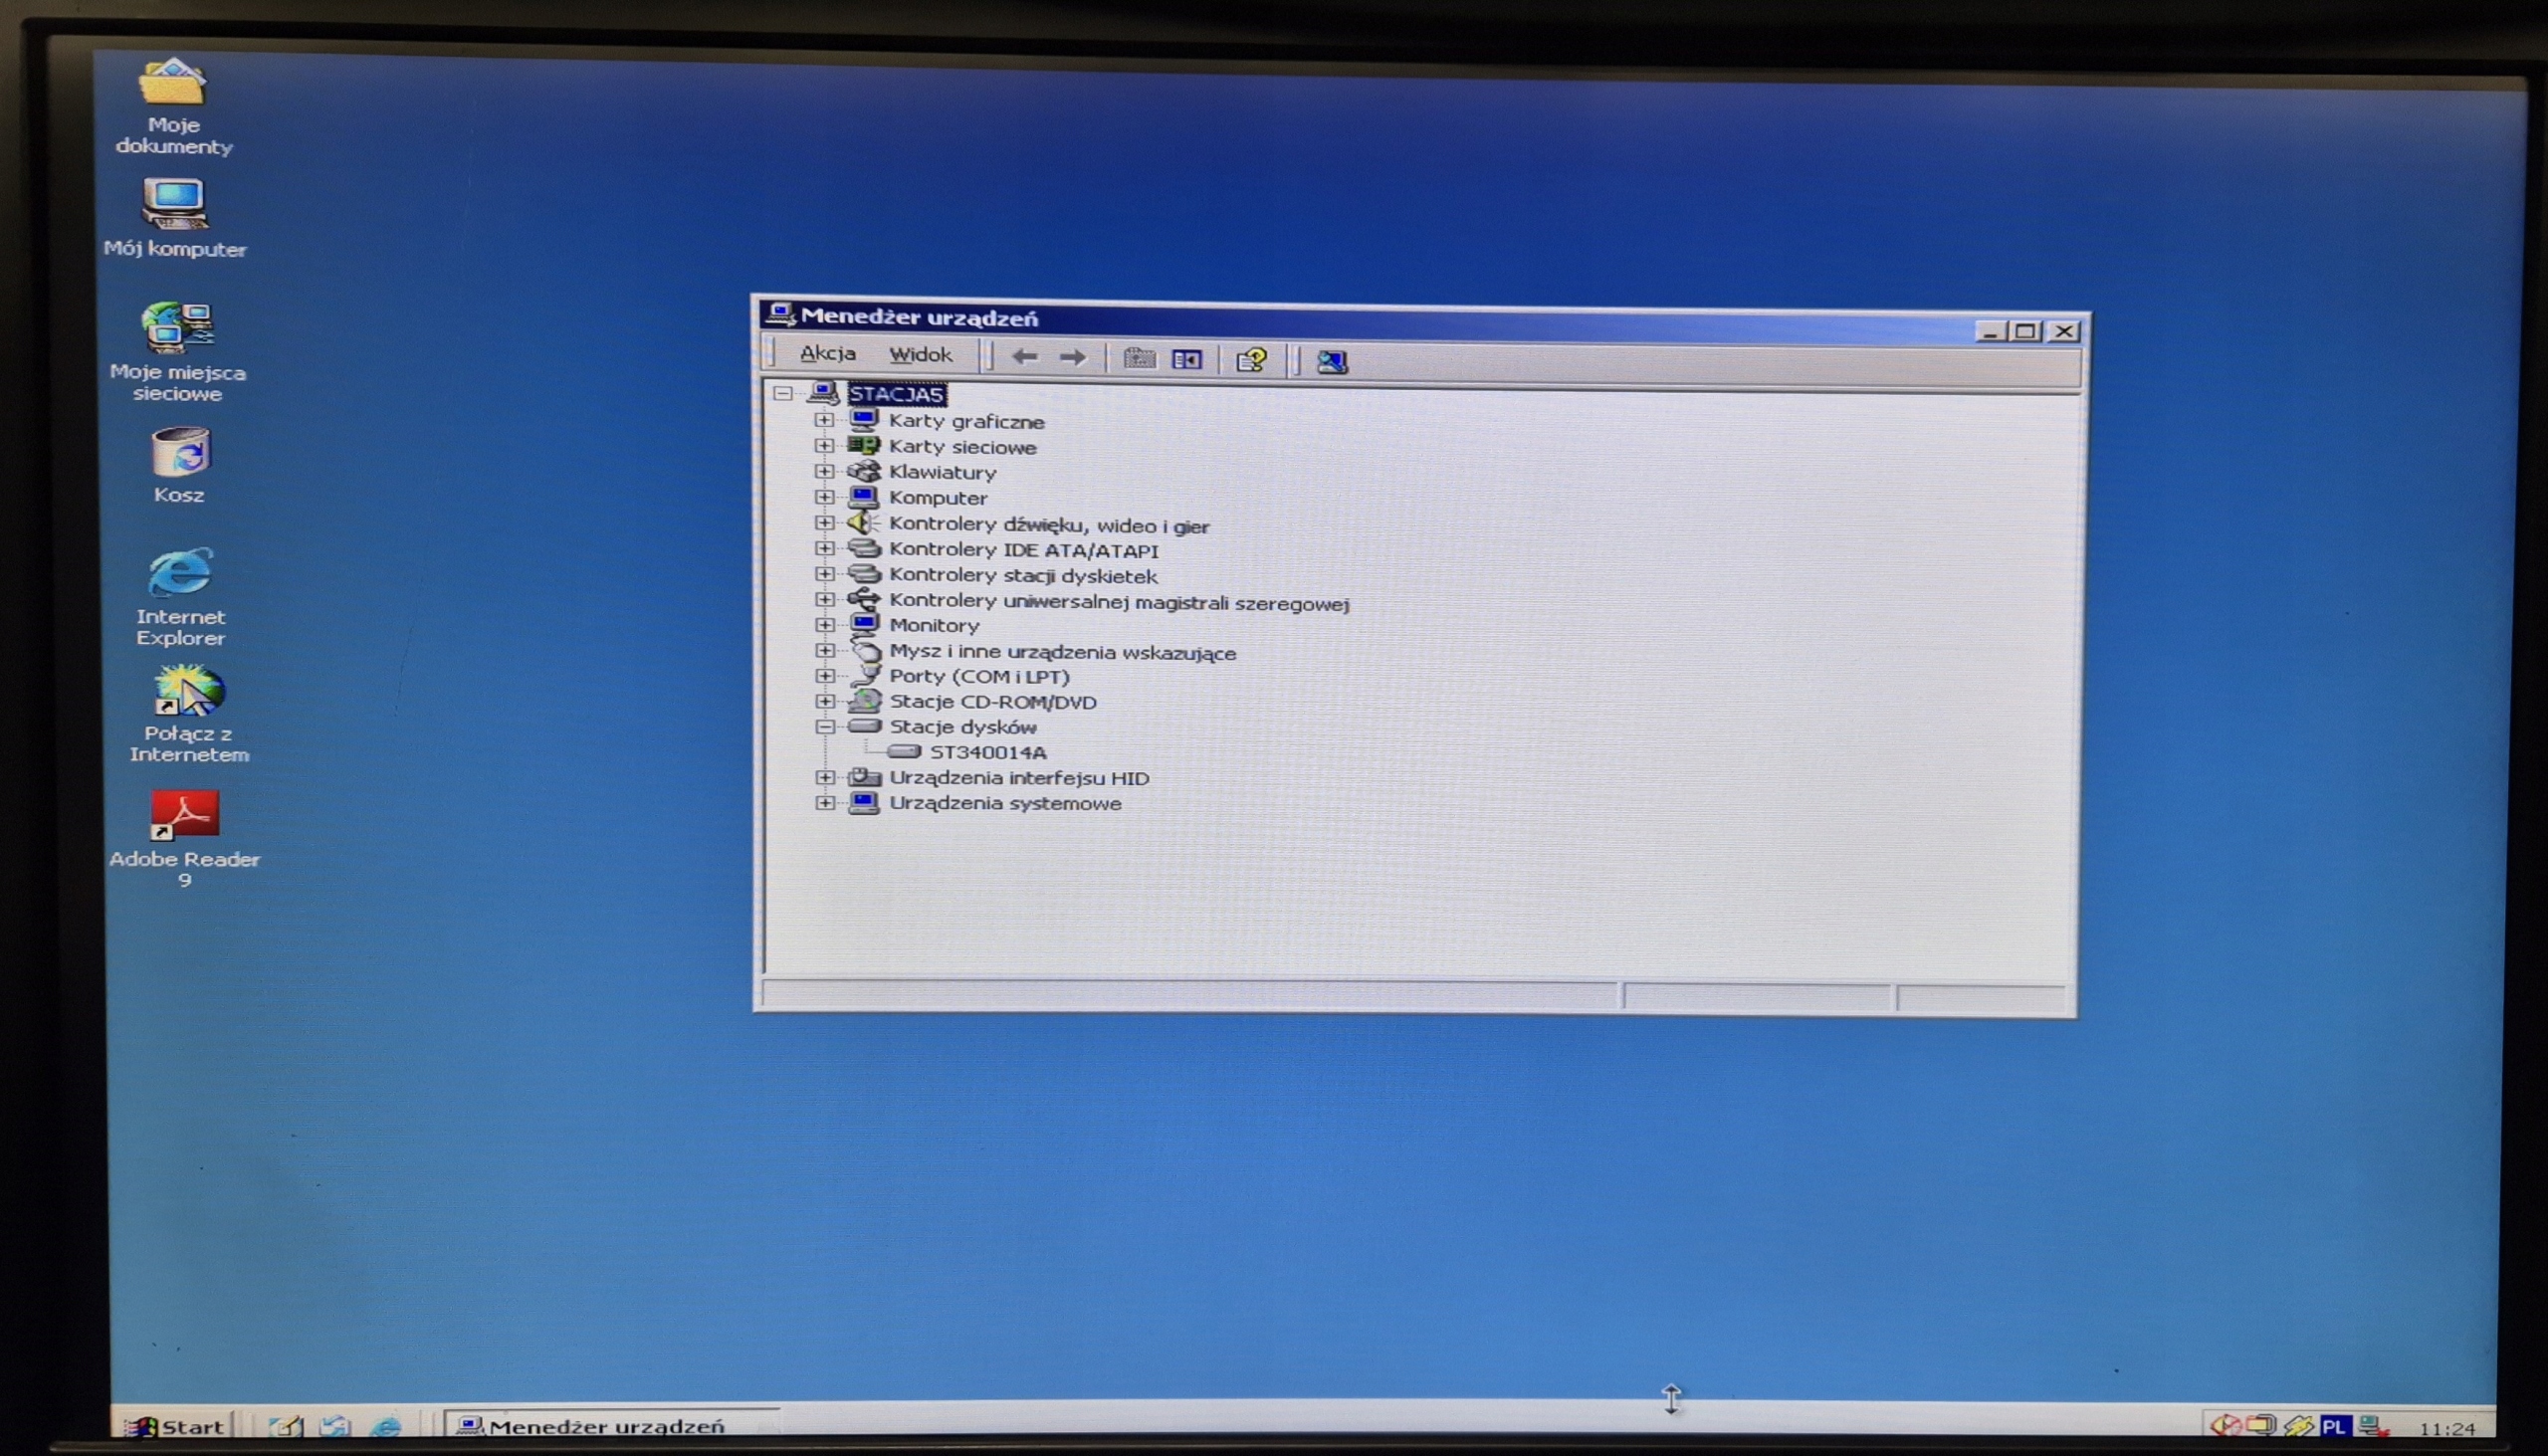
Task: Expand Kontrolery dźwięku, wideo i gier
Action: coord(824,522)
